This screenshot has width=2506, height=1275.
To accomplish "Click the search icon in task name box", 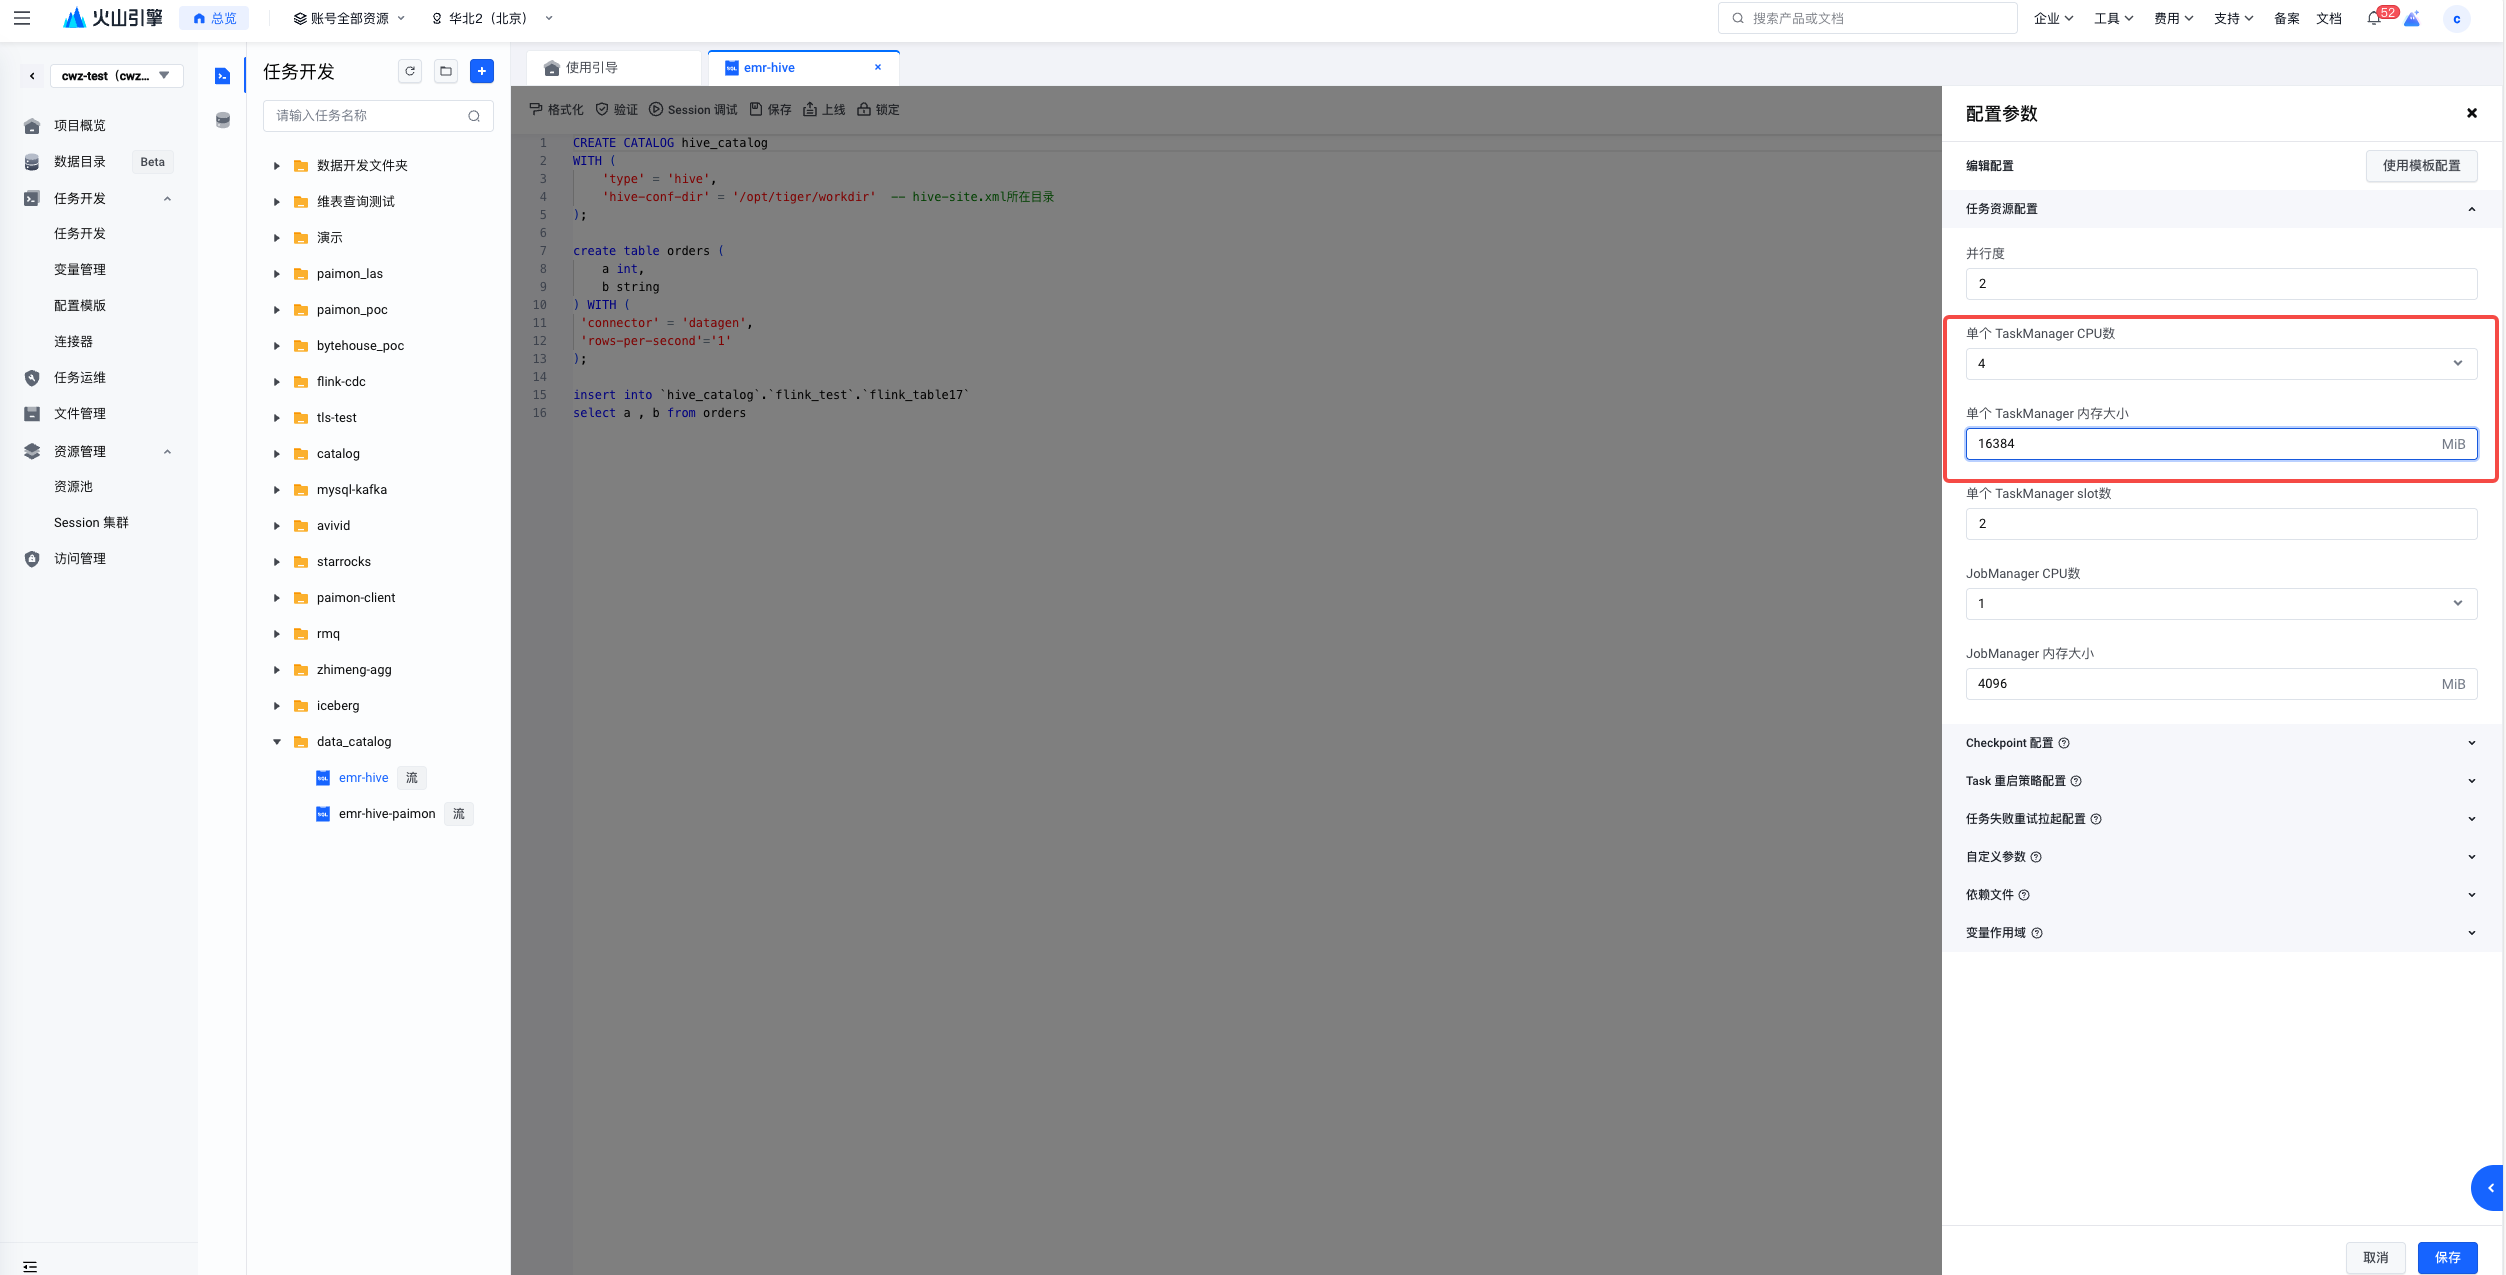I will click(x=474, y=116).
